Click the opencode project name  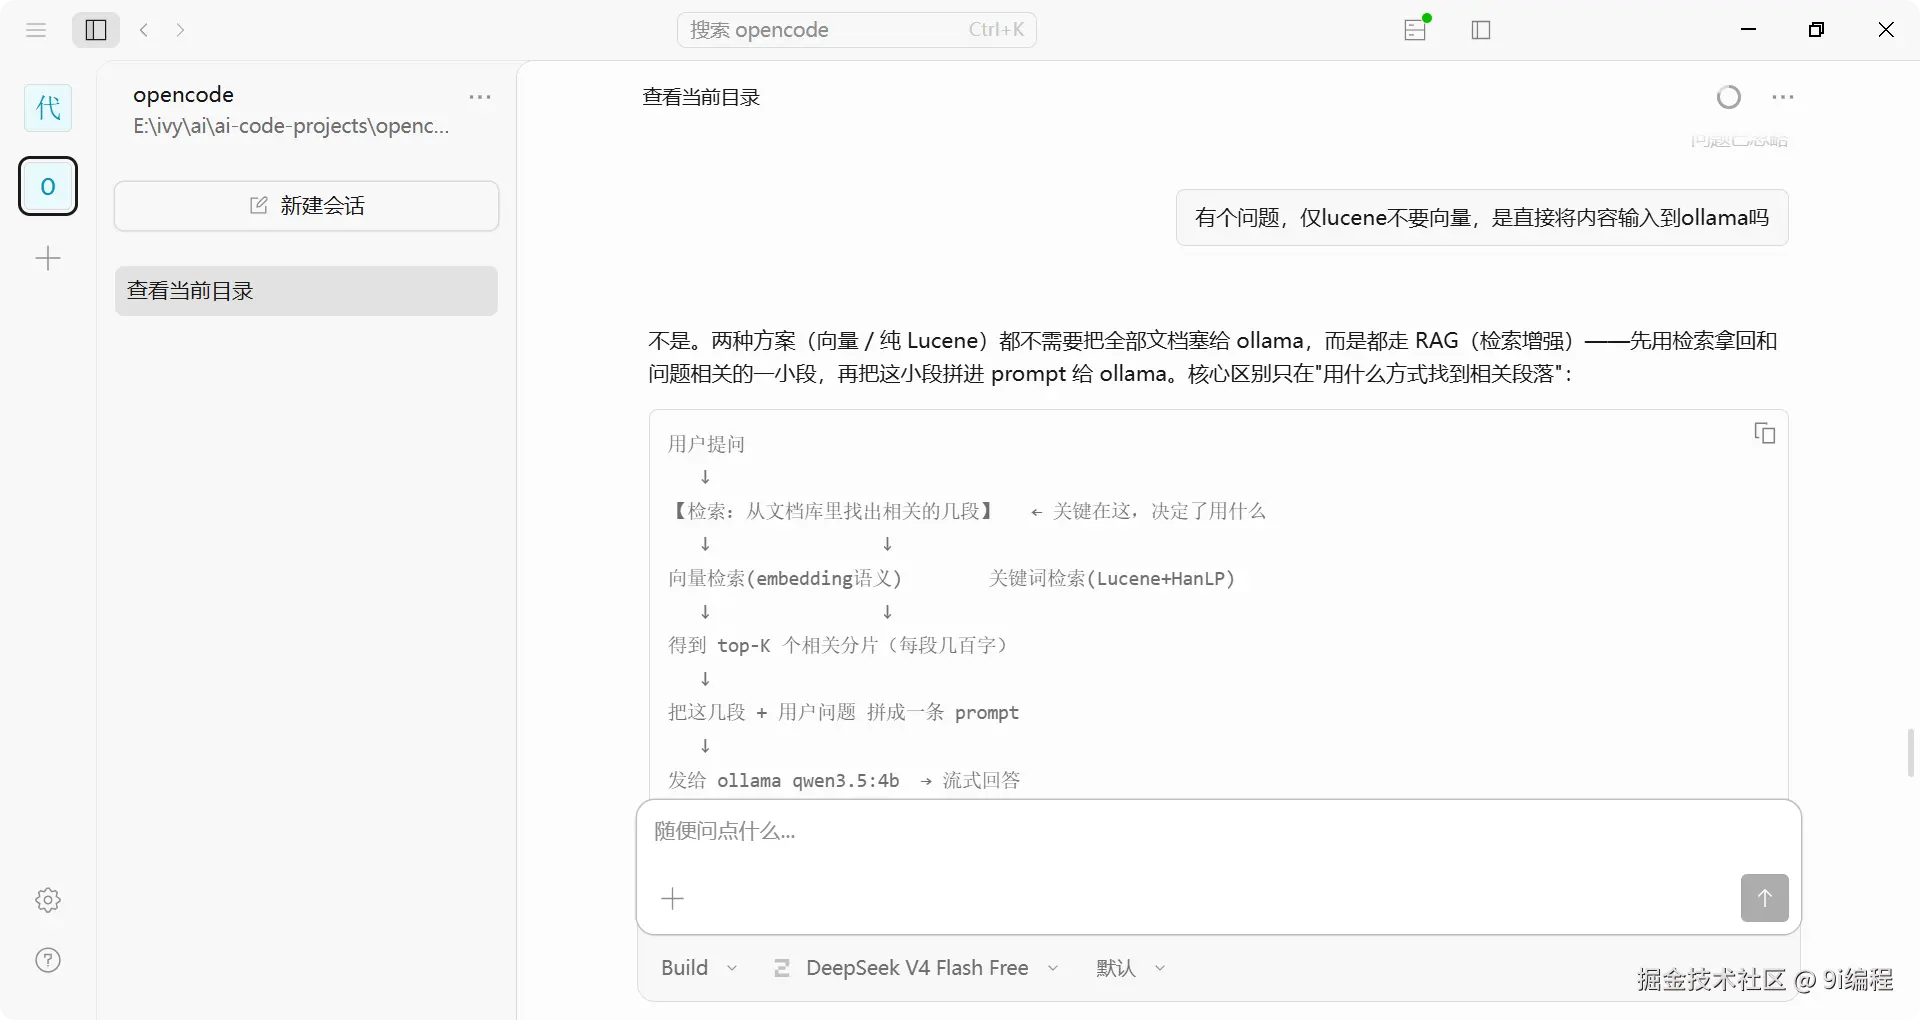click(x=183, y=94)
